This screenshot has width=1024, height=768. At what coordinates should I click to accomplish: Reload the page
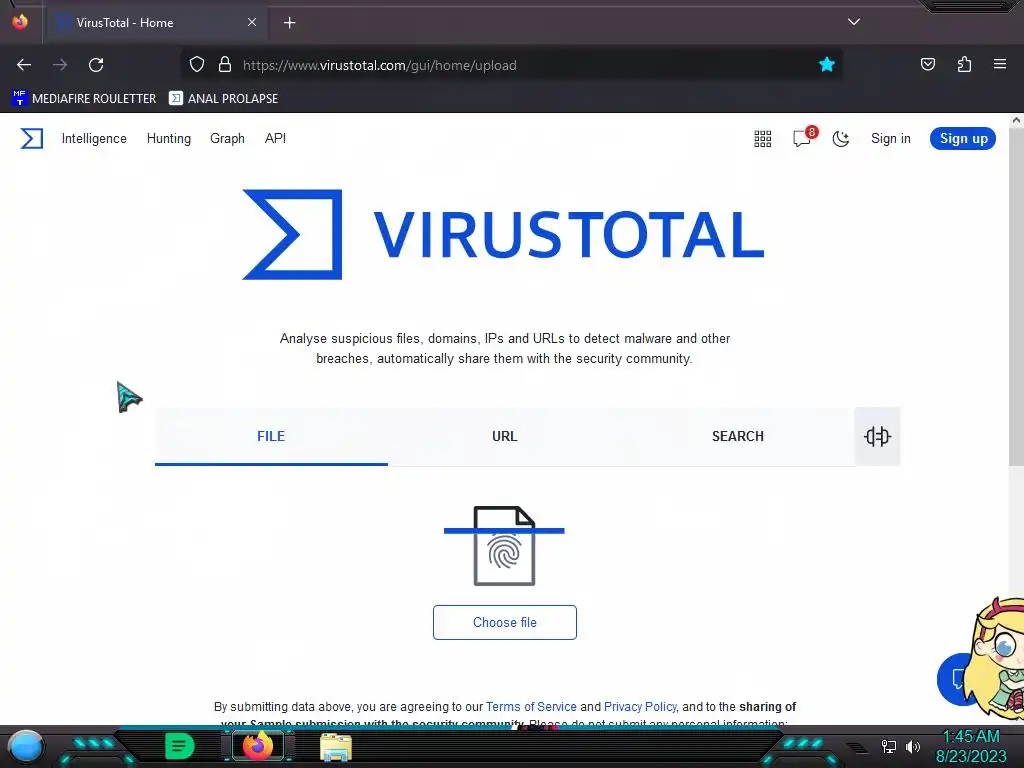[96, 65]
